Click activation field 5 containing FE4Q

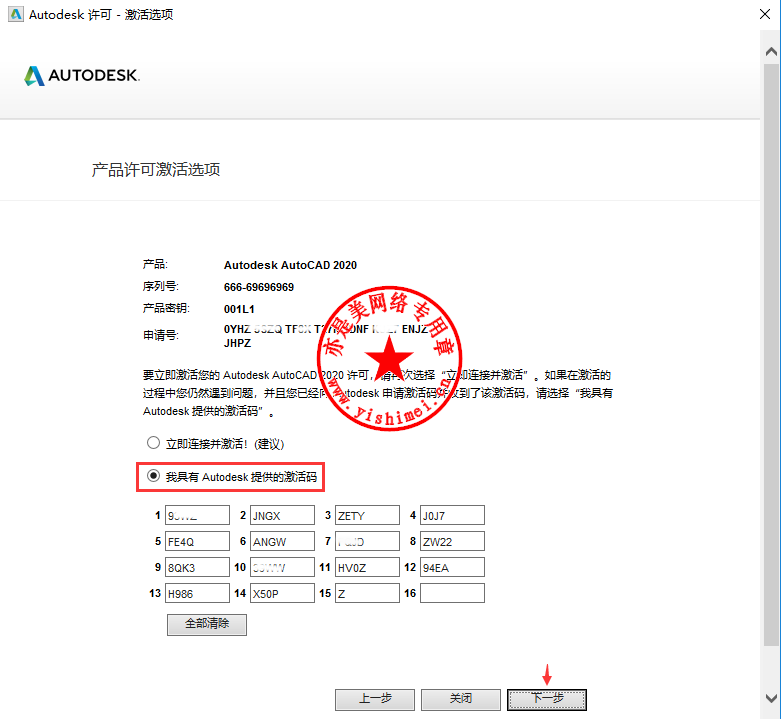[197, 541]
